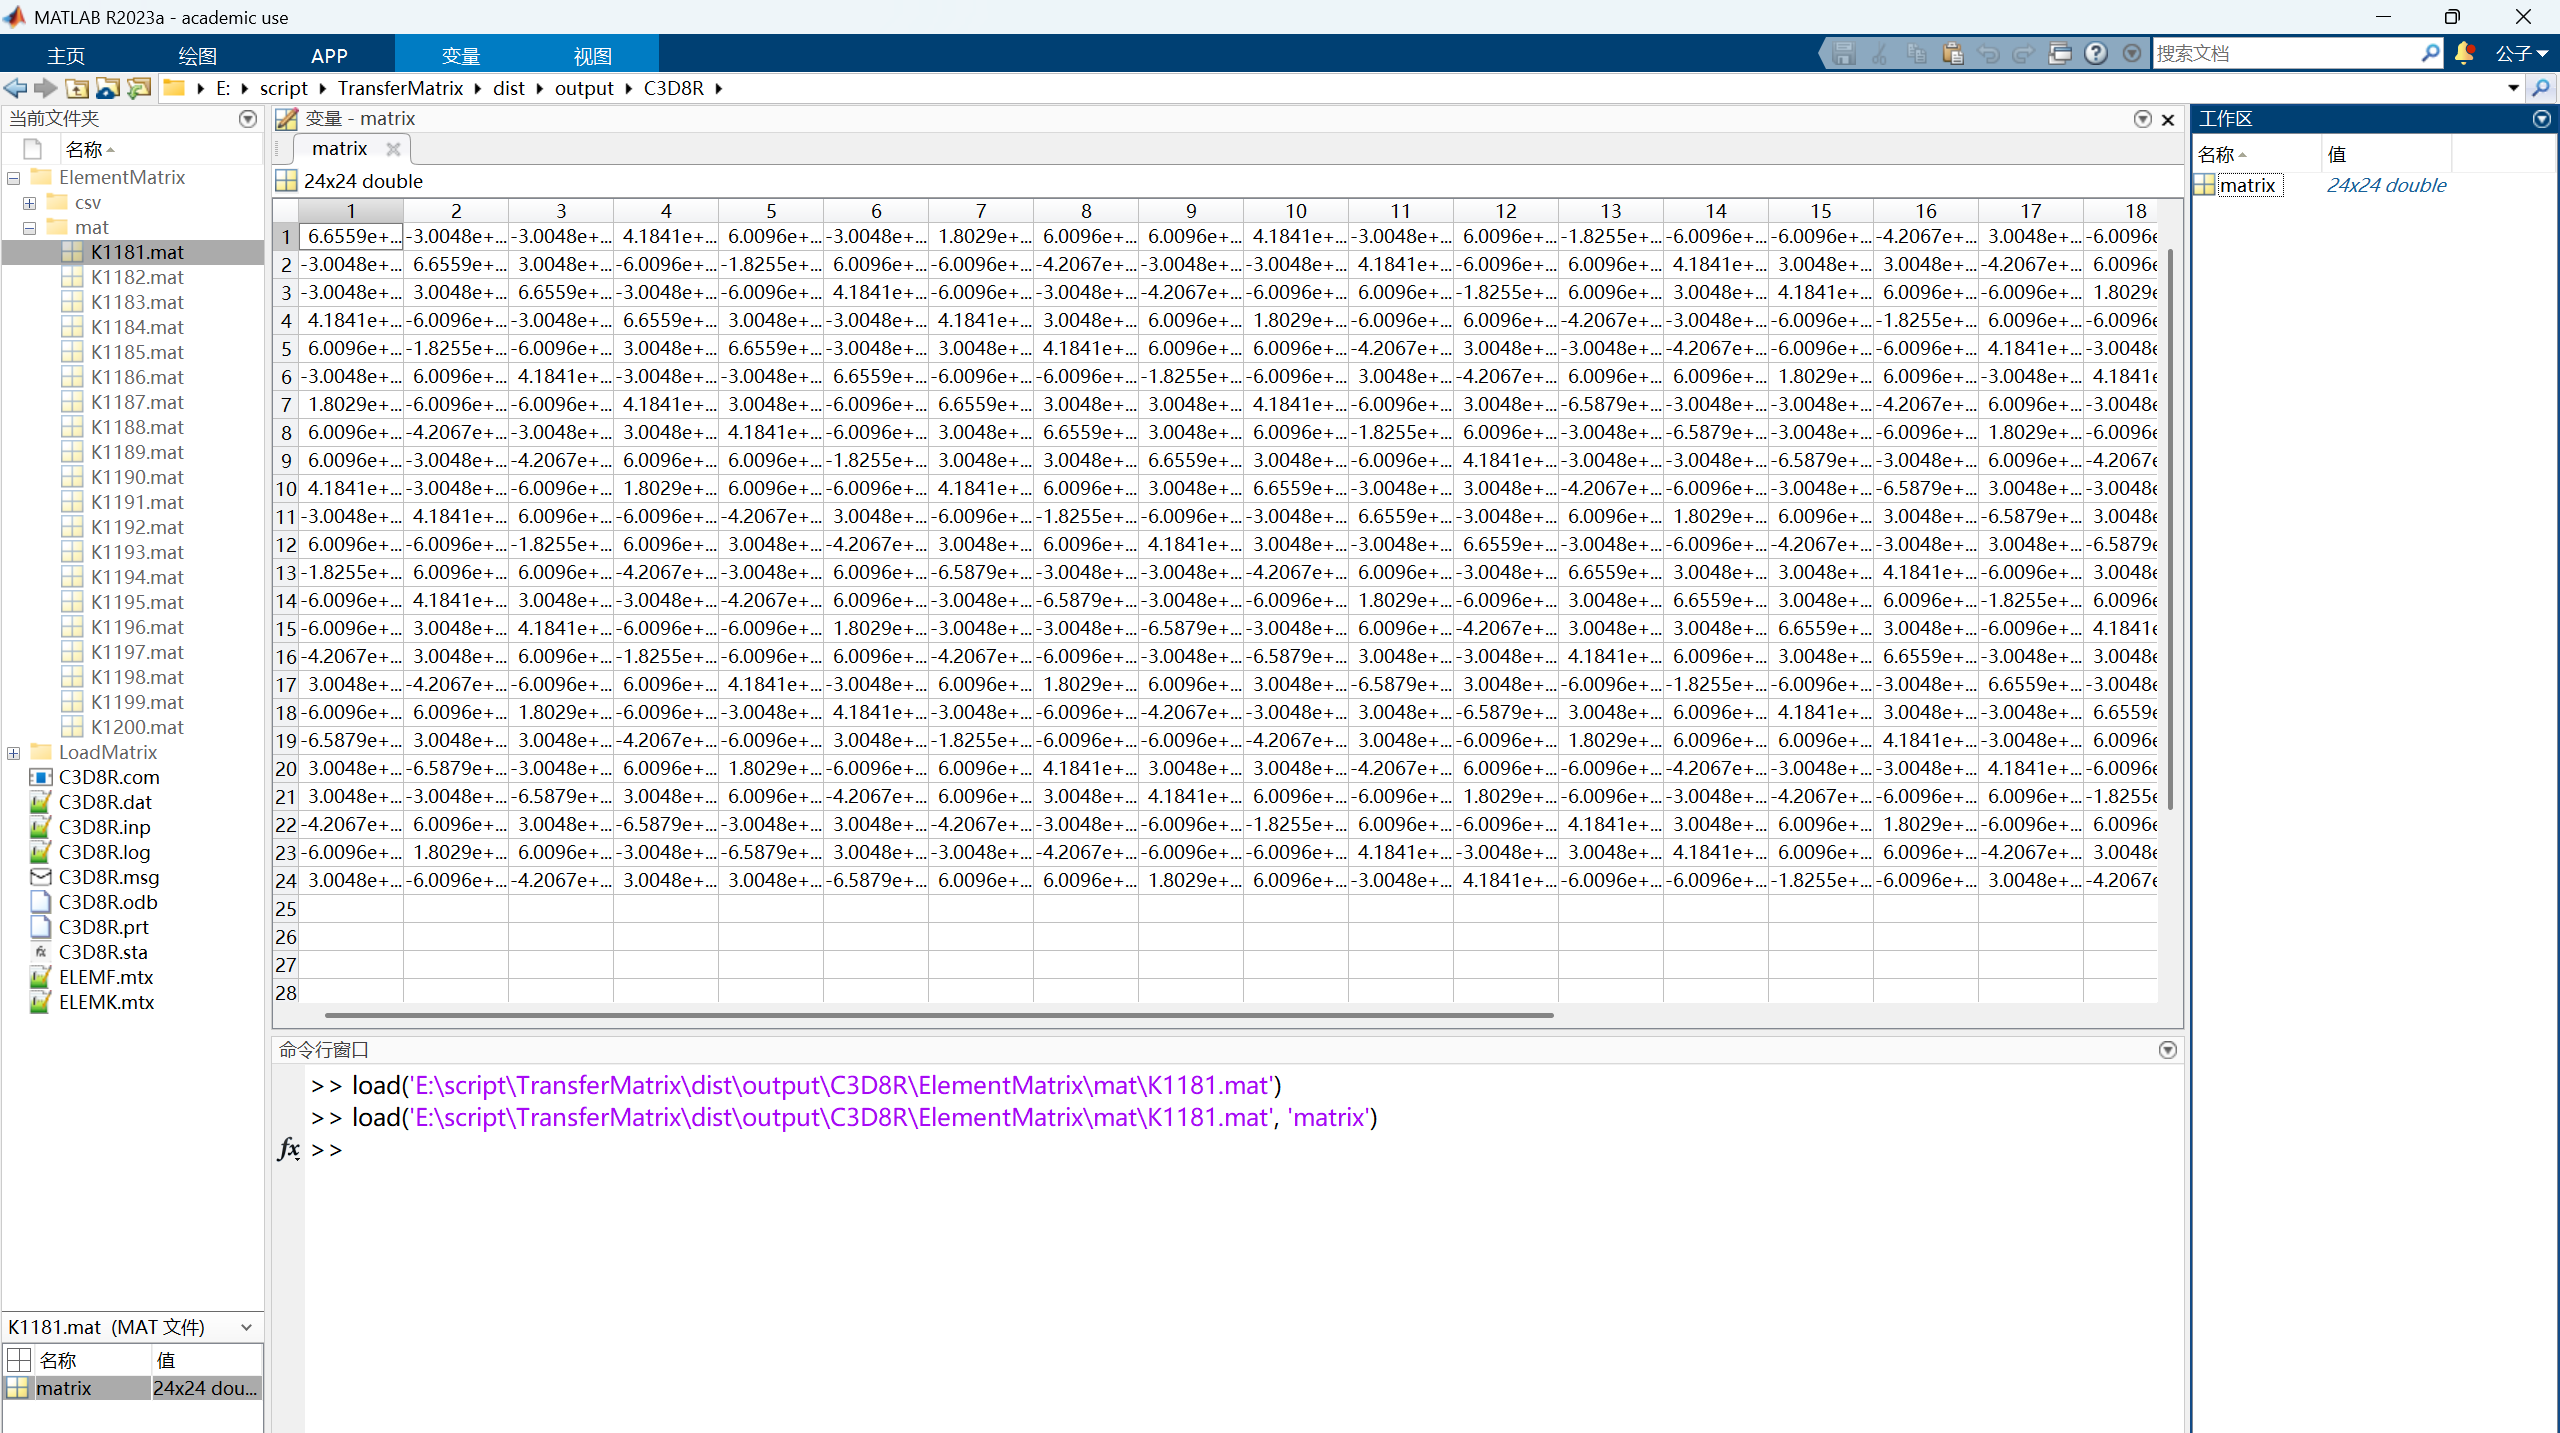The image size is (2560, 1433).
Task: Select K1200.mat in file list
Action: (137, 727)
